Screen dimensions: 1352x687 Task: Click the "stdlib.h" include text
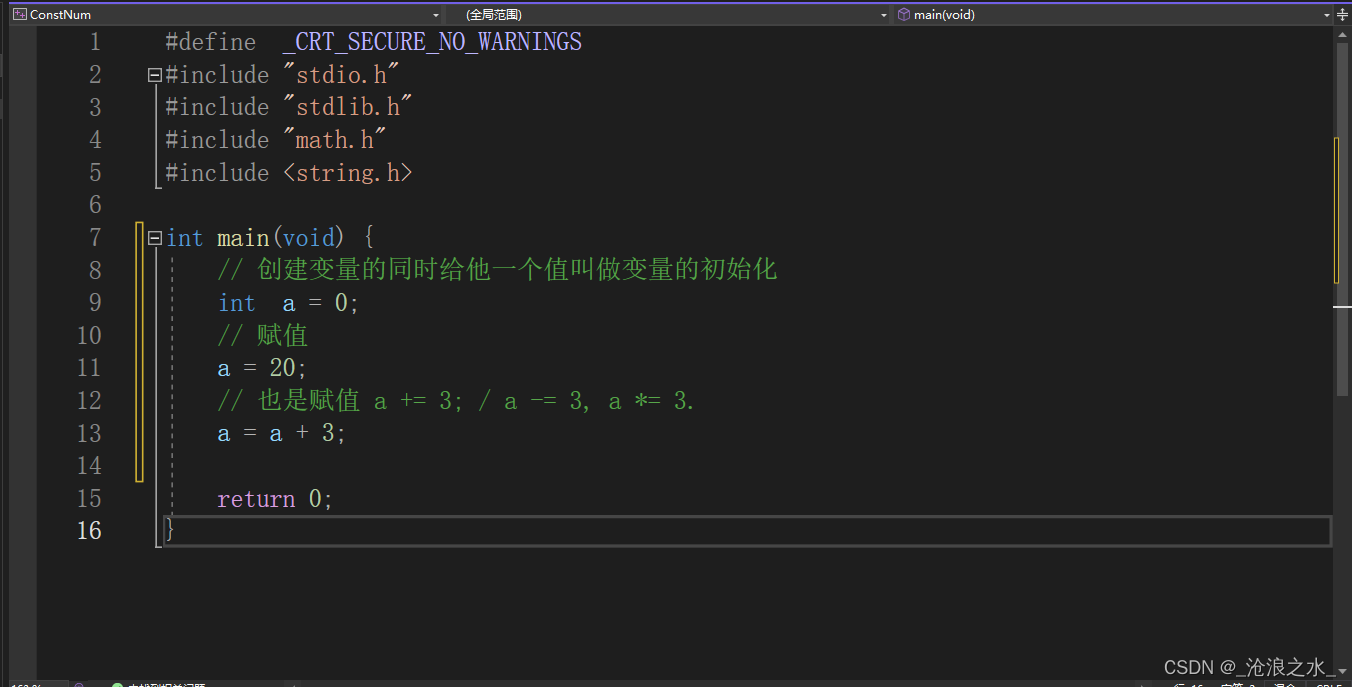coord(348,107)
